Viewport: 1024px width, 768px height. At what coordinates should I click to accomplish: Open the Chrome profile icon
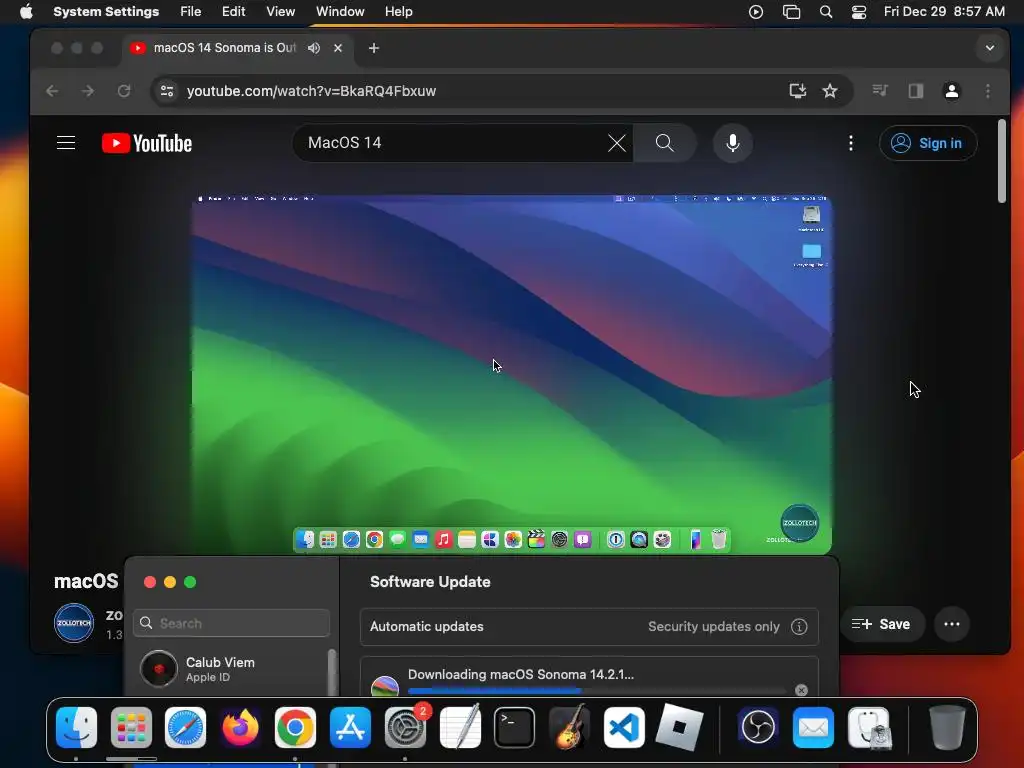pos(952,91)
